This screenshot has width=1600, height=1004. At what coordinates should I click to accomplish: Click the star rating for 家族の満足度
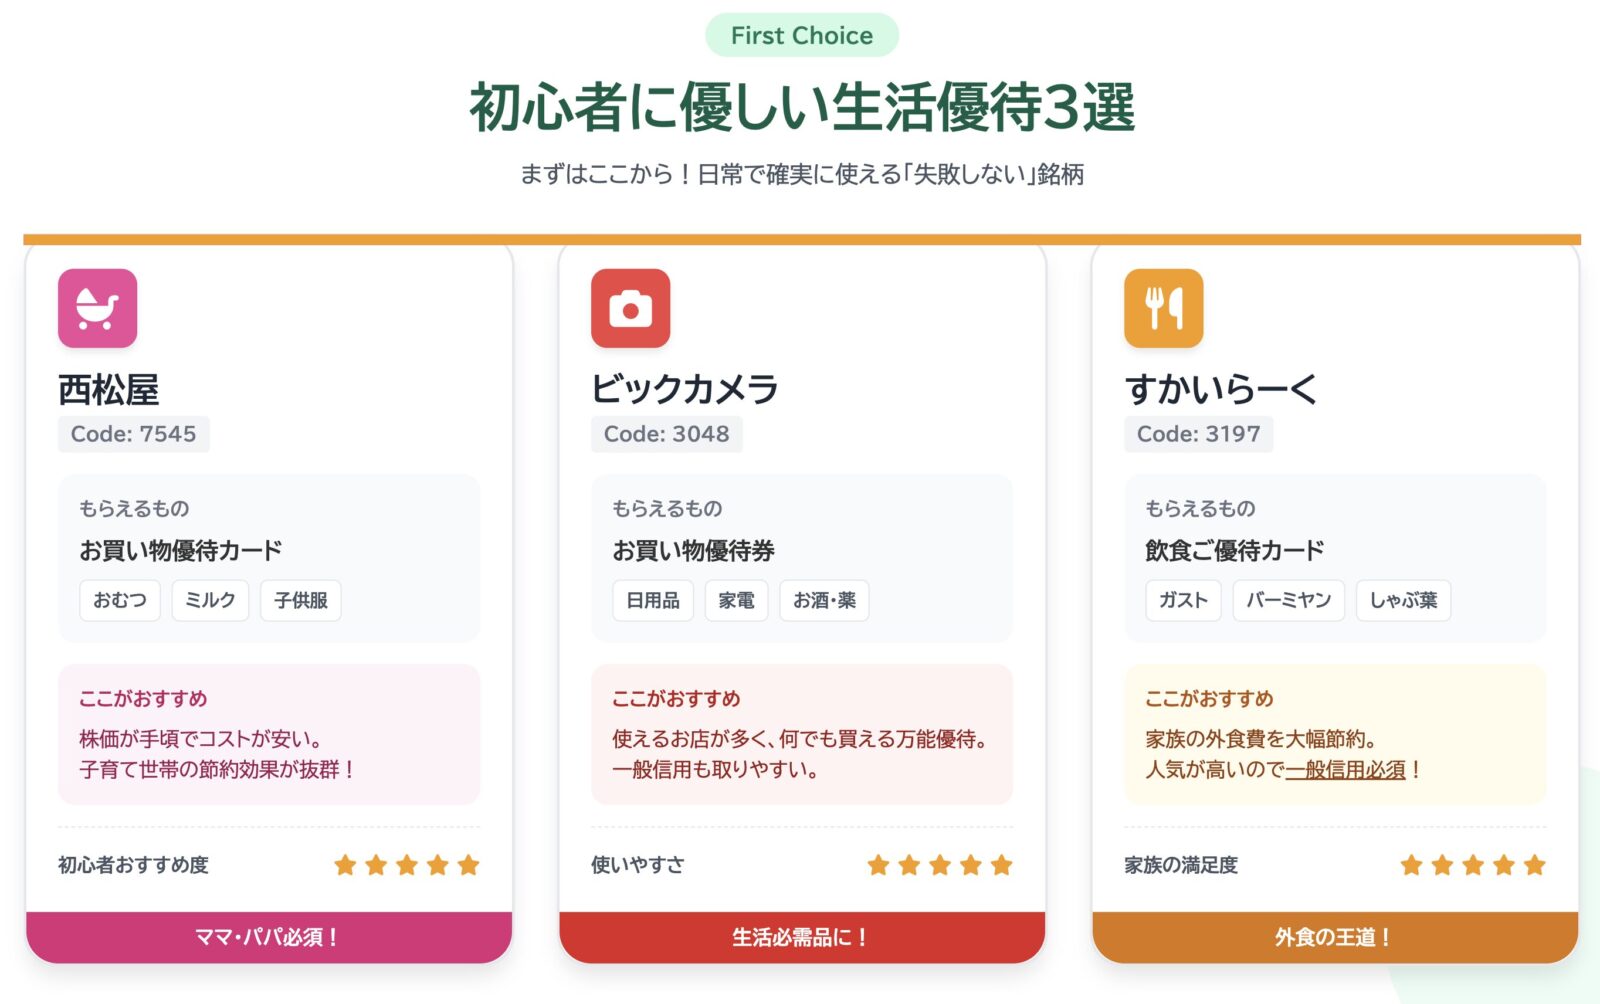[x=1472, y=865]
